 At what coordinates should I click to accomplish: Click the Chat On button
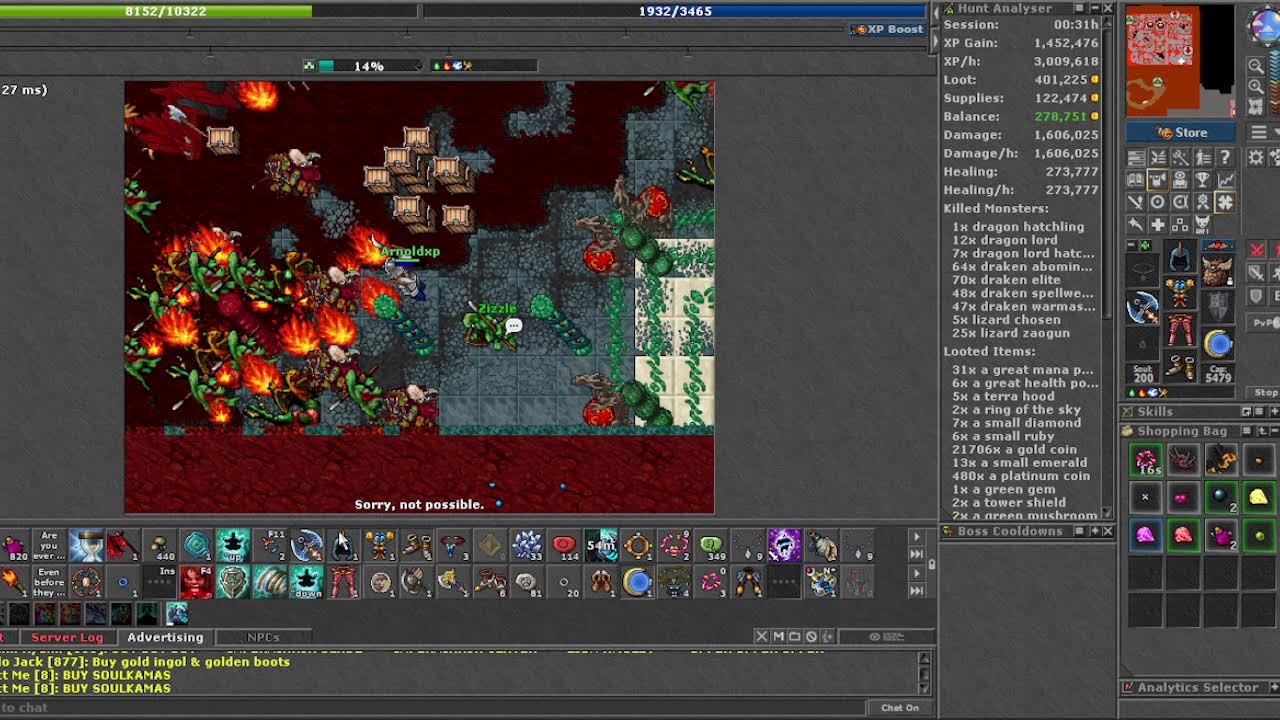(x=900, y=707)
